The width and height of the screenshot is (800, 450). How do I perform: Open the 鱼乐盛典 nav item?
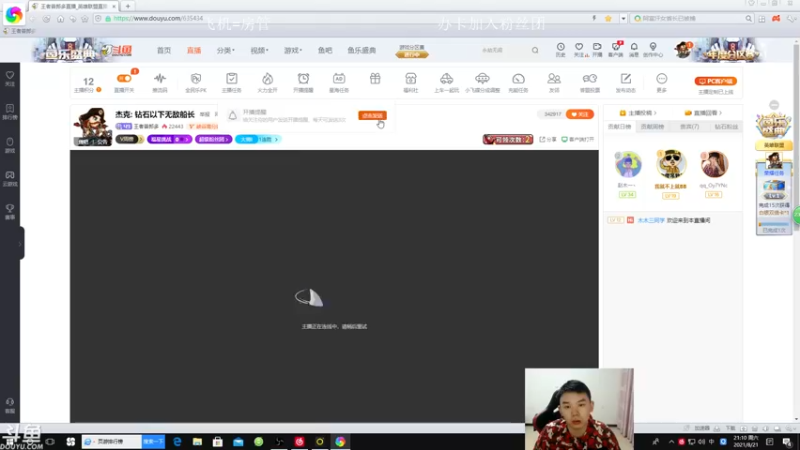(x=362, y=51)
